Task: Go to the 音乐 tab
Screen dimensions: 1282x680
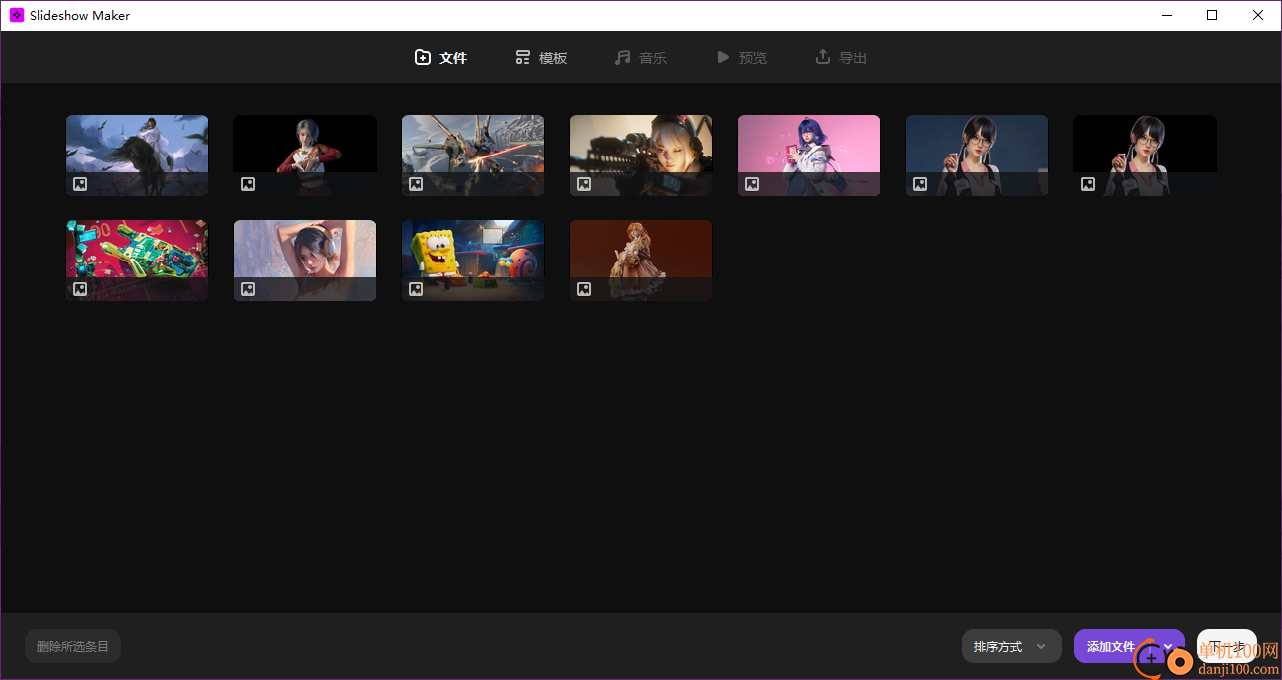Action: coord(641,58)
